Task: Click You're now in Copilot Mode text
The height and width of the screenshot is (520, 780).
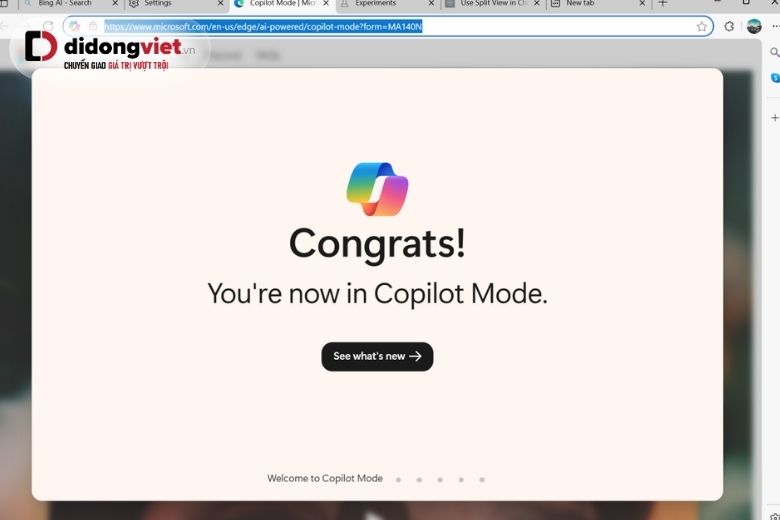Action: click(377, 294)
